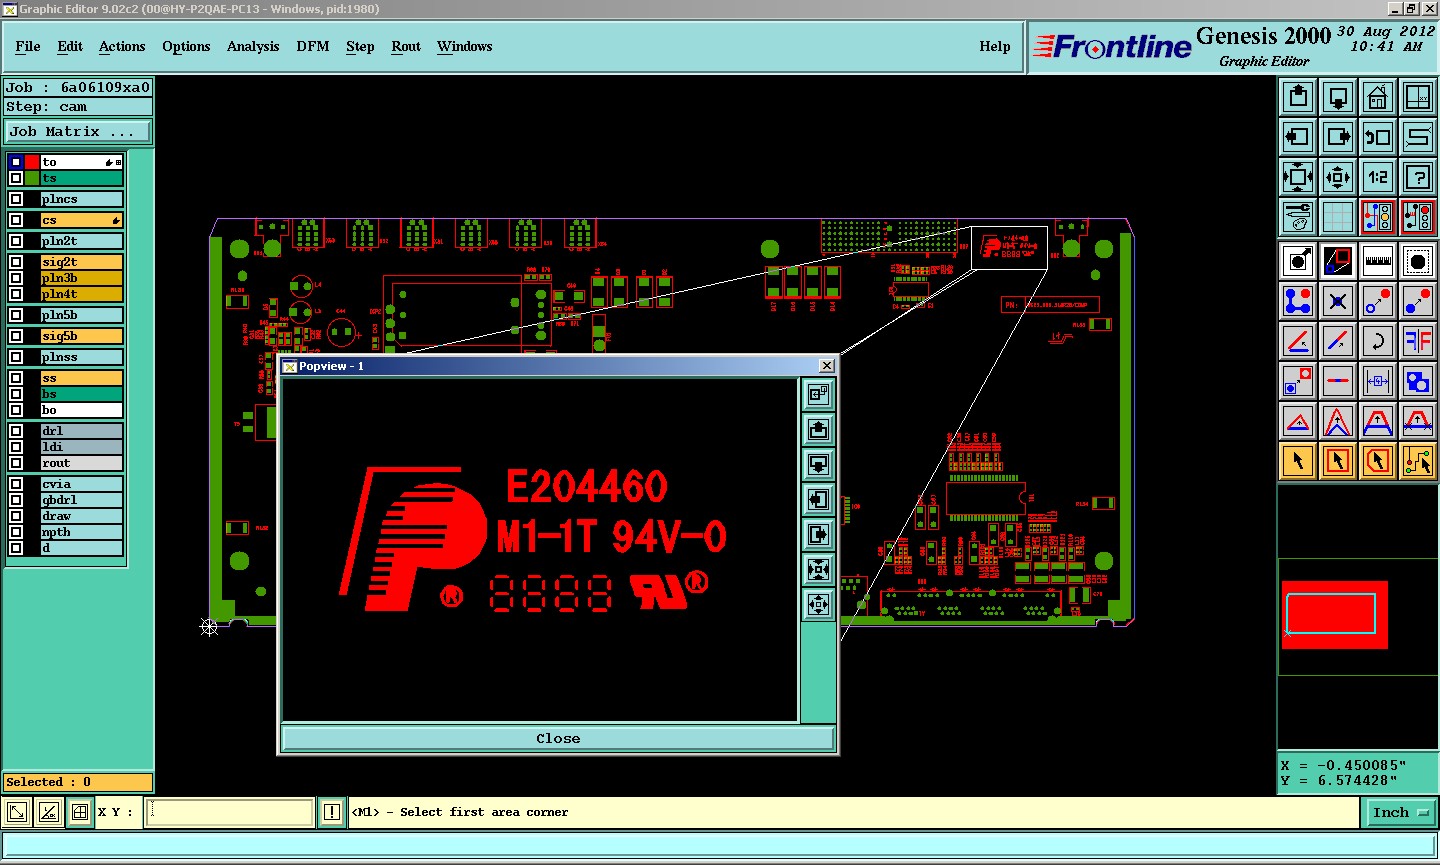Click the connected blue dots tool icon

1298,301
